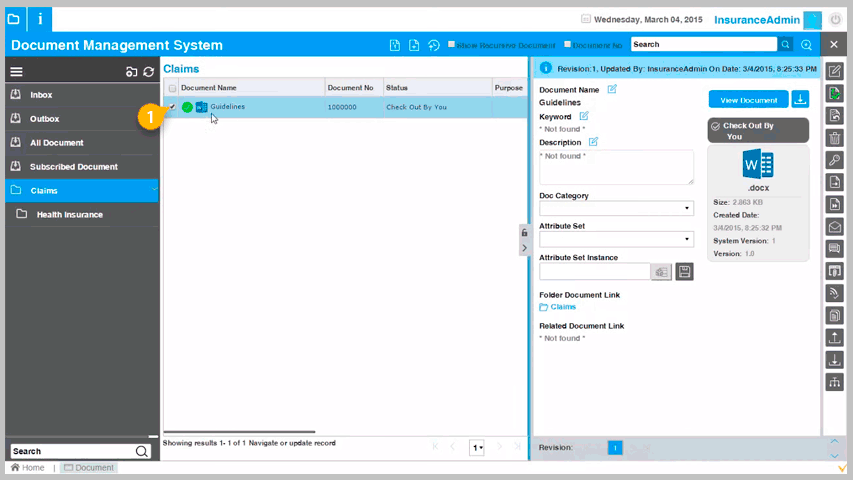The width and height of the screenshot is (853, 480).
Task: Click the power logout icon
Action: [835, 20]
